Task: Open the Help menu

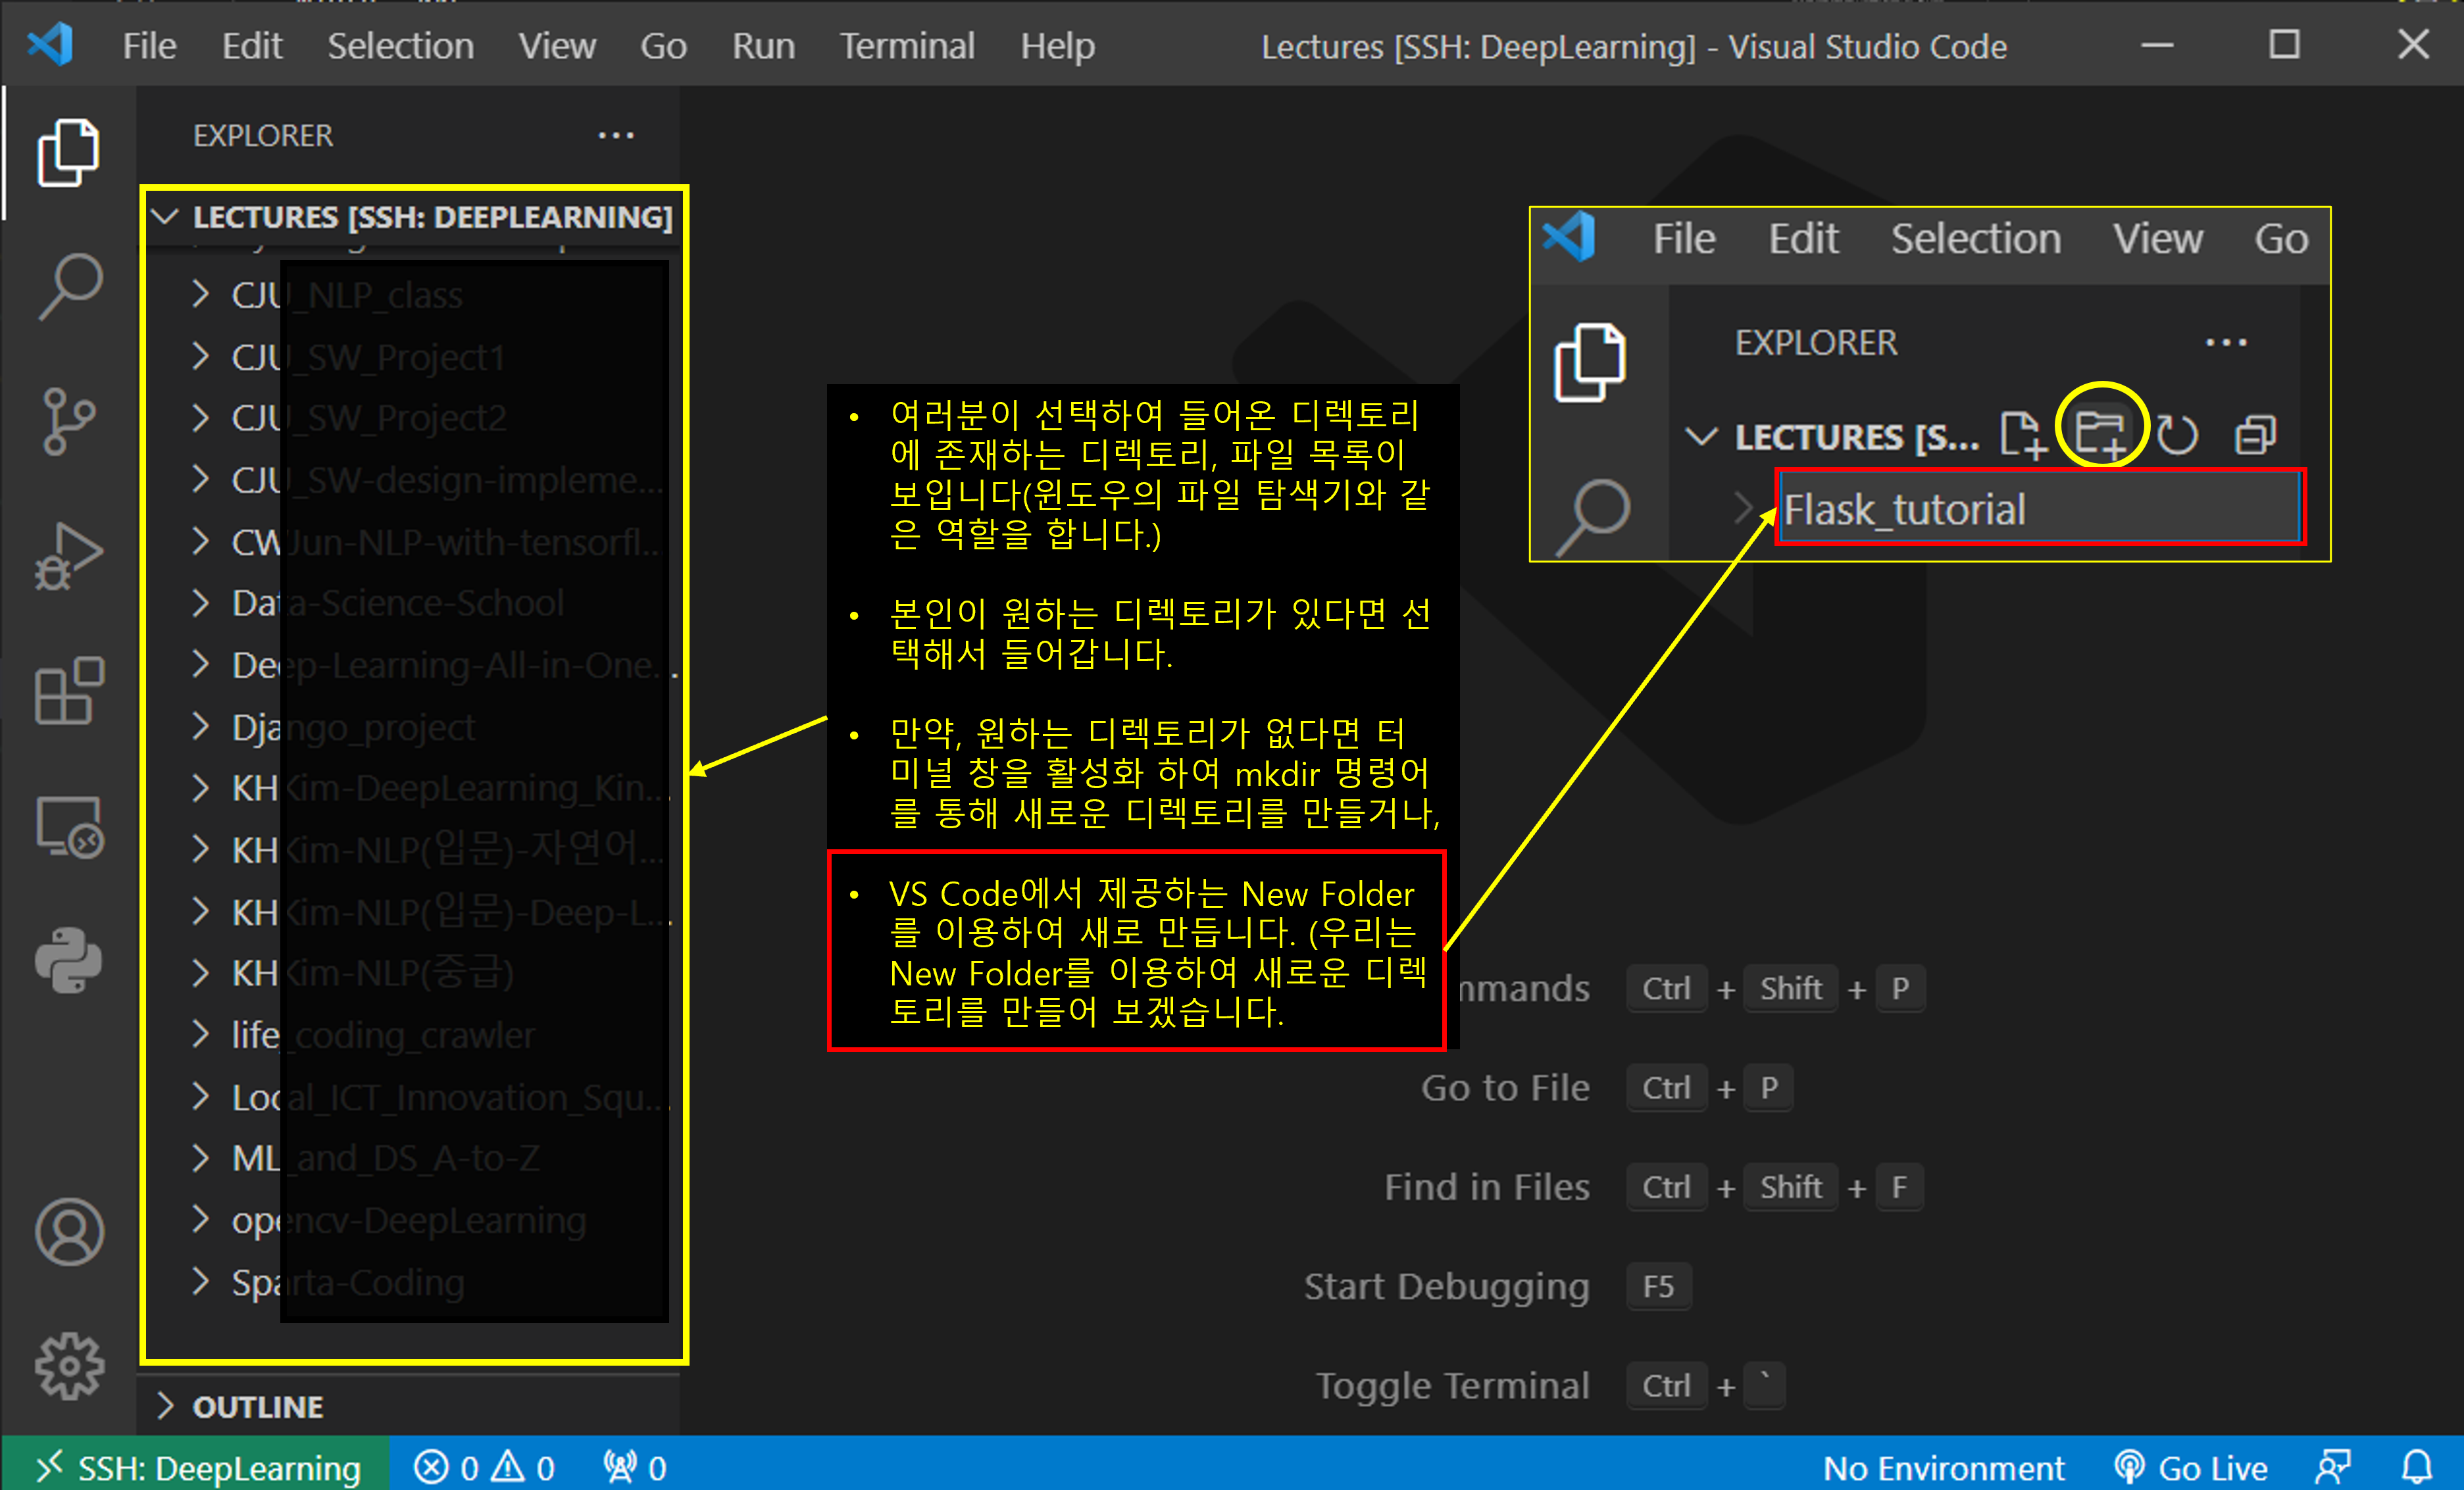Action: click(x=1057, y=46)
